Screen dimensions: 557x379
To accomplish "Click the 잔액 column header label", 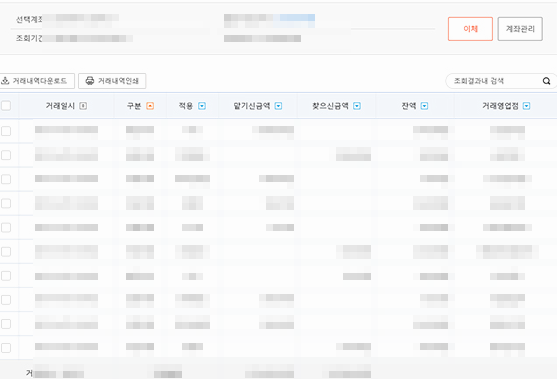I will click(409, 106).
